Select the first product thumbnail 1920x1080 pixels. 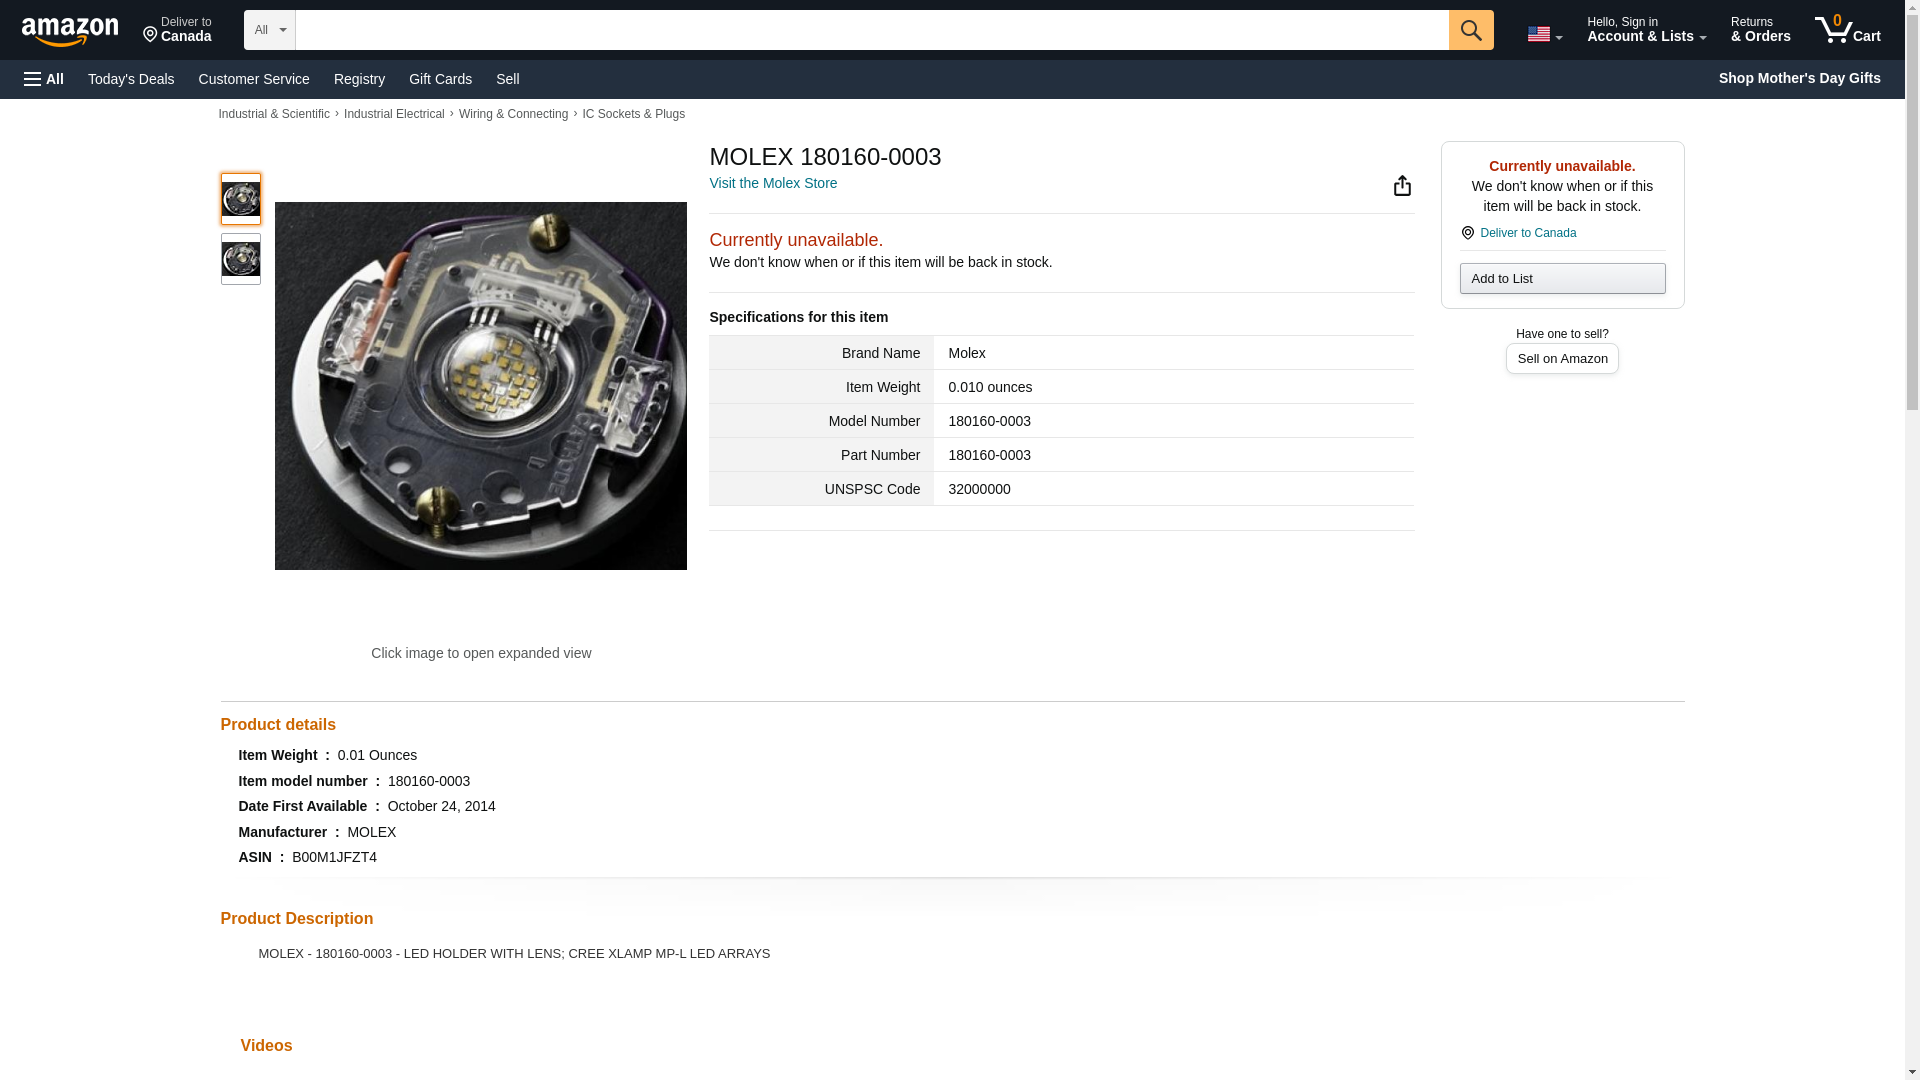(240, 199)
